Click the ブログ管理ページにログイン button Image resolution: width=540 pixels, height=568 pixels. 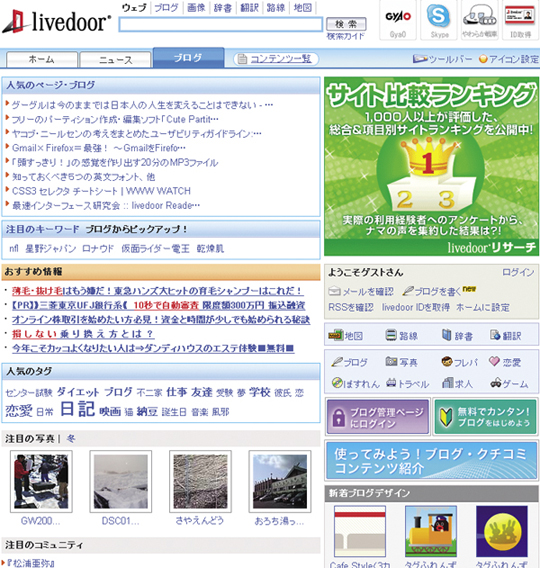point(378,417)
